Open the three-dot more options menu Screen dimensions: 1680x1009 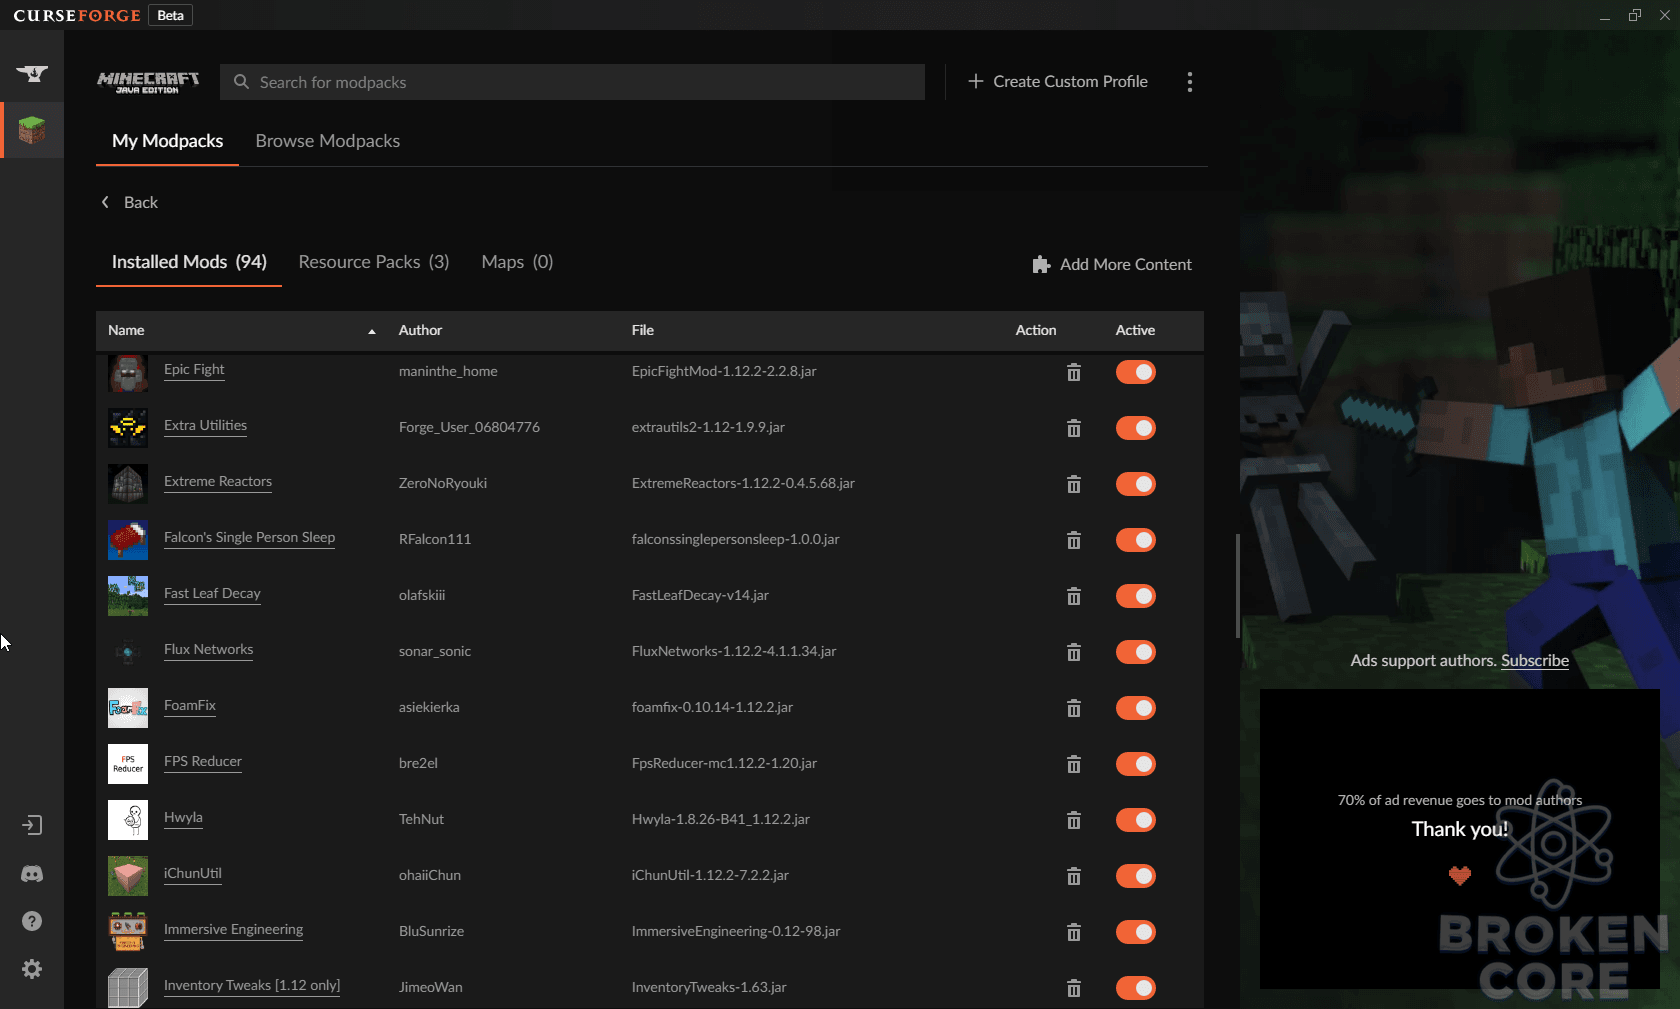pyautogui.click(x=1189, y=82)
